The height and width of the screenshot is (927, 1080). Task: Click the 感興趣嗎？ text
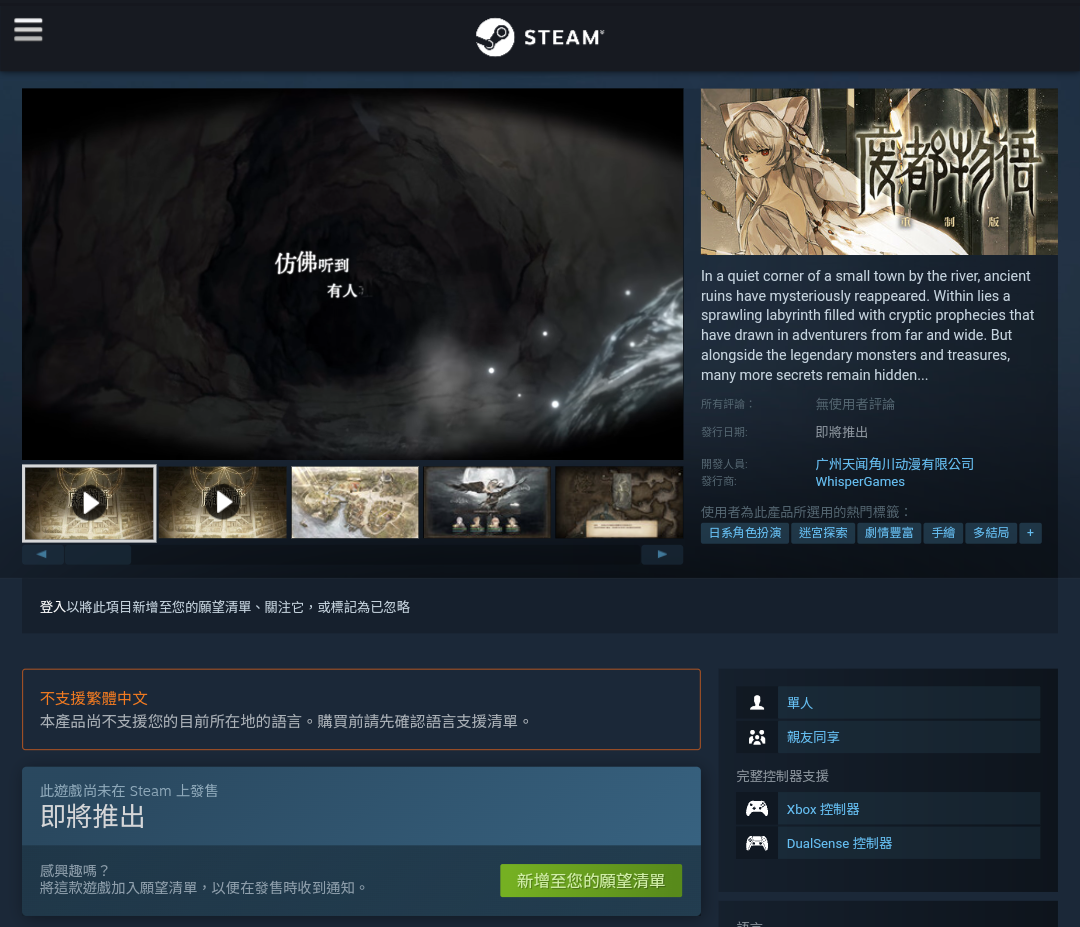(74, 871)
